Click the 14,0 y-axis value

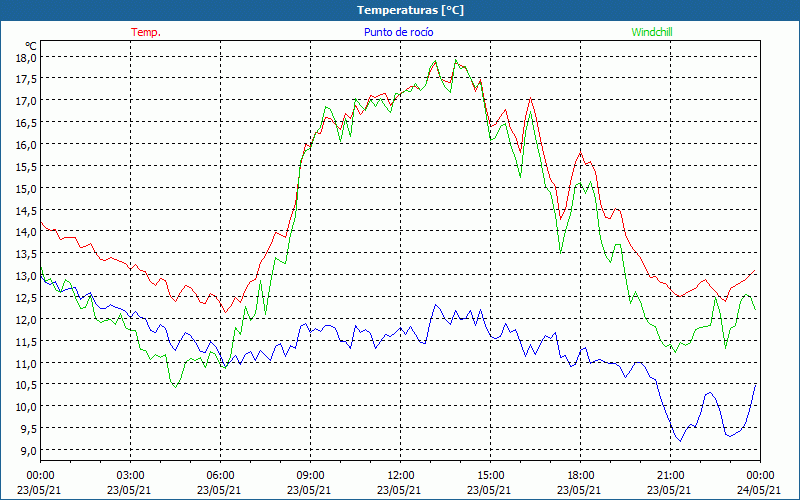coord(26,232)
